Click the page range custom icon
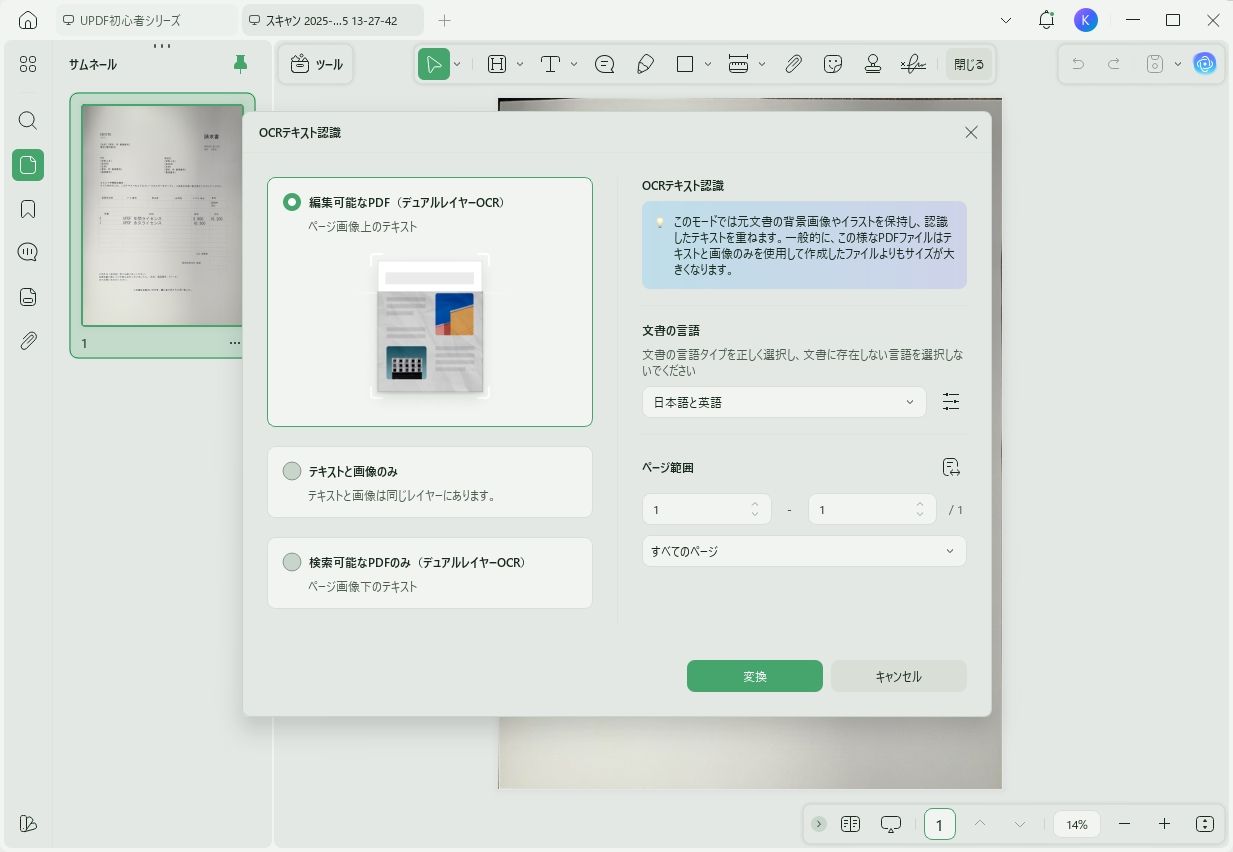 click(x=951, y=467)
